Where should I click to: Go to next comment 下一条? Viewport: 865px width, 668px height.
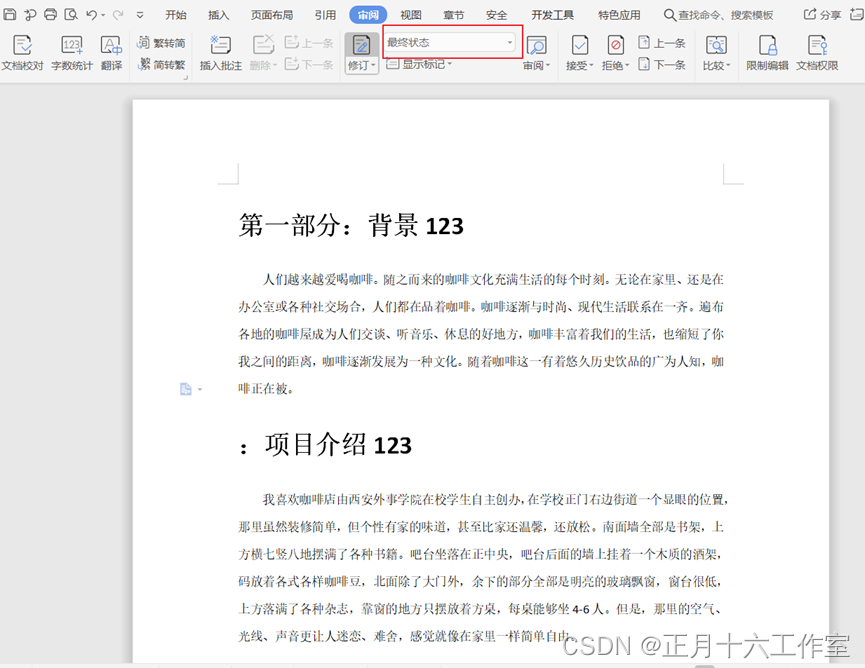[309, 65]
